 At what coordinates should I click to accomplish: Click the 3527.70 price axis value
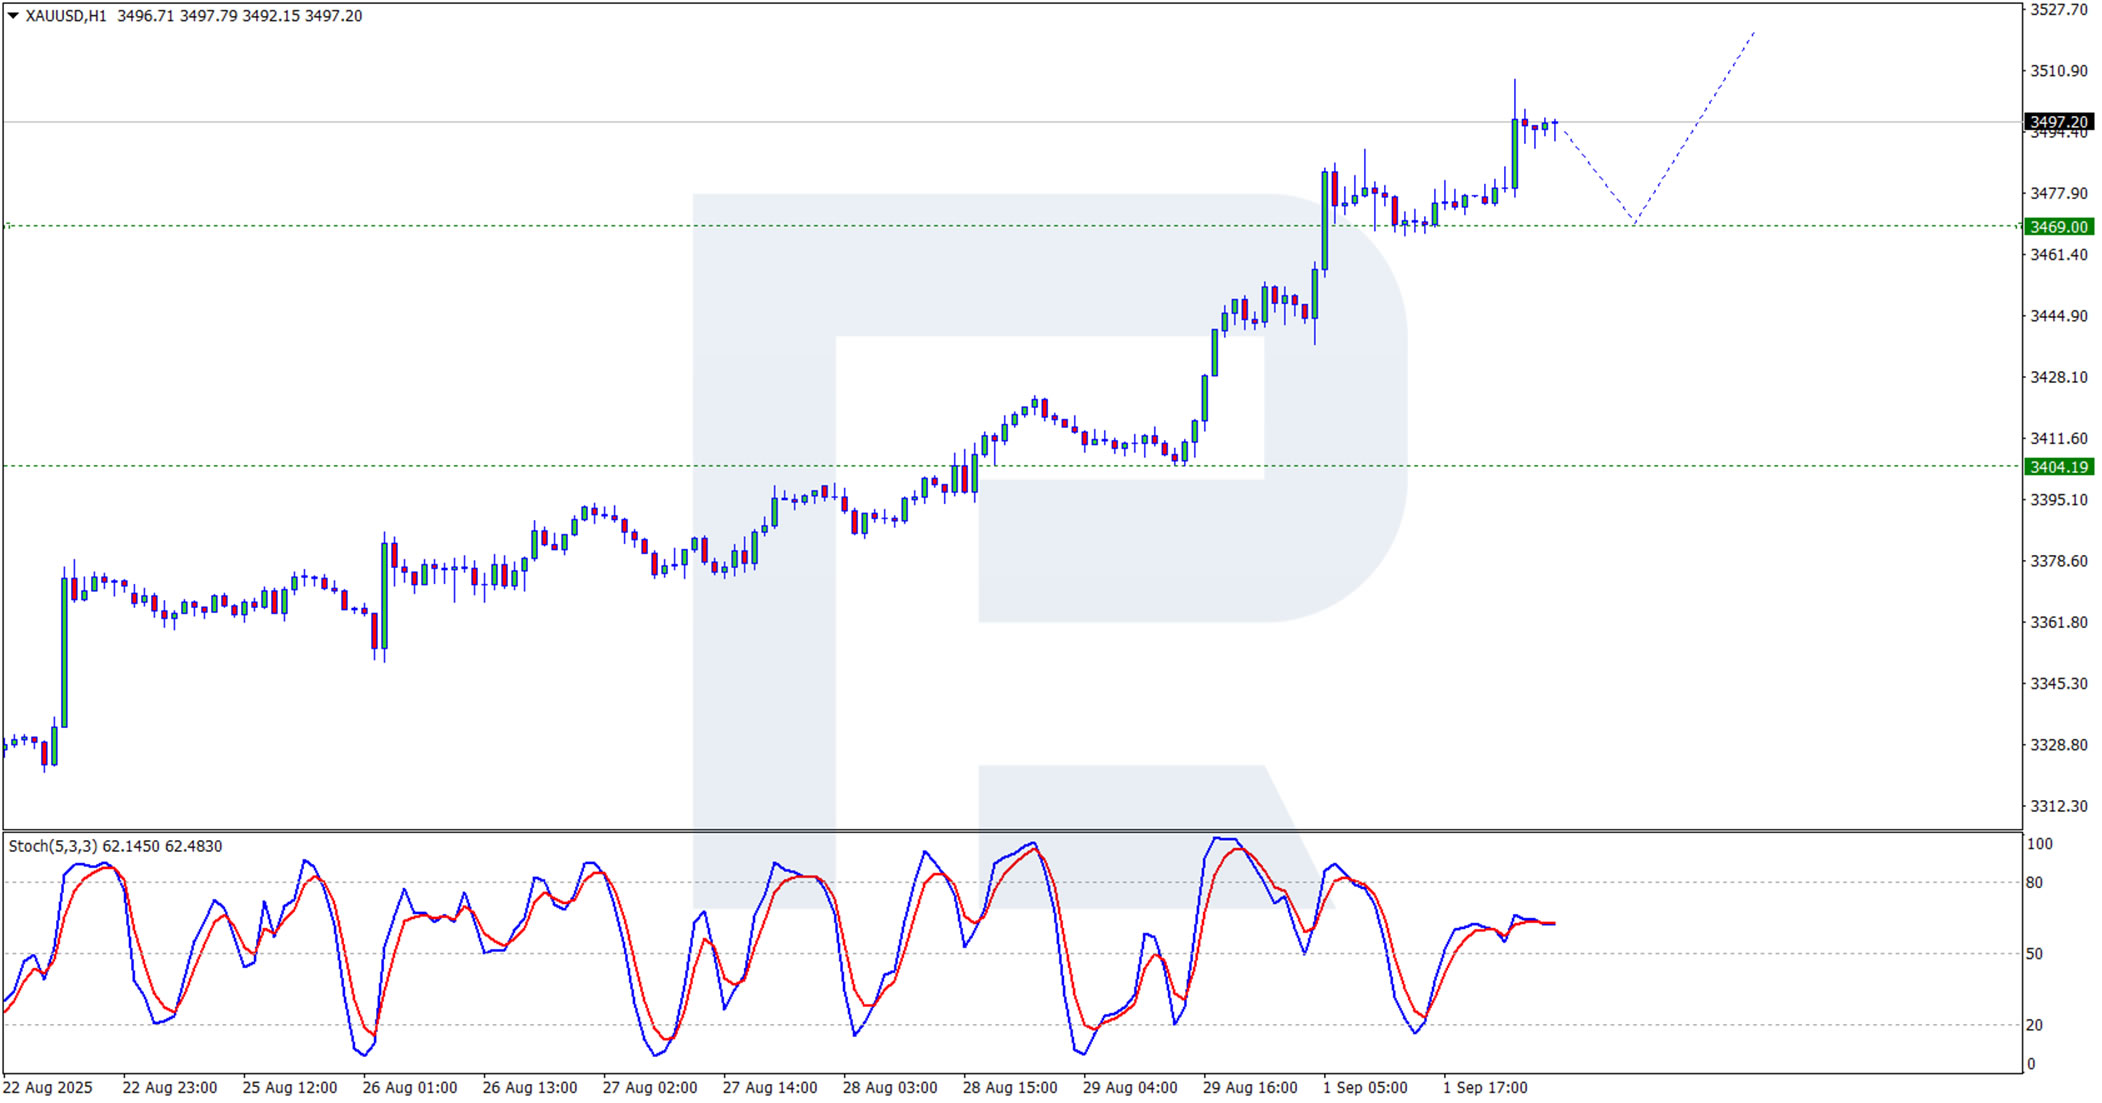pyautogui.click(x=2058, y=10)
